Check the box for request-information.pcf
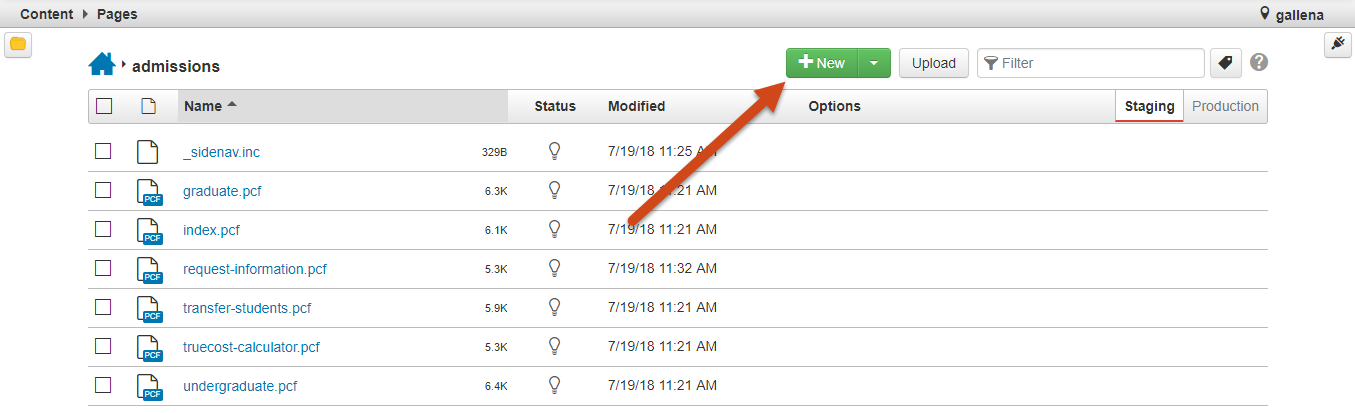 [103, 268]
